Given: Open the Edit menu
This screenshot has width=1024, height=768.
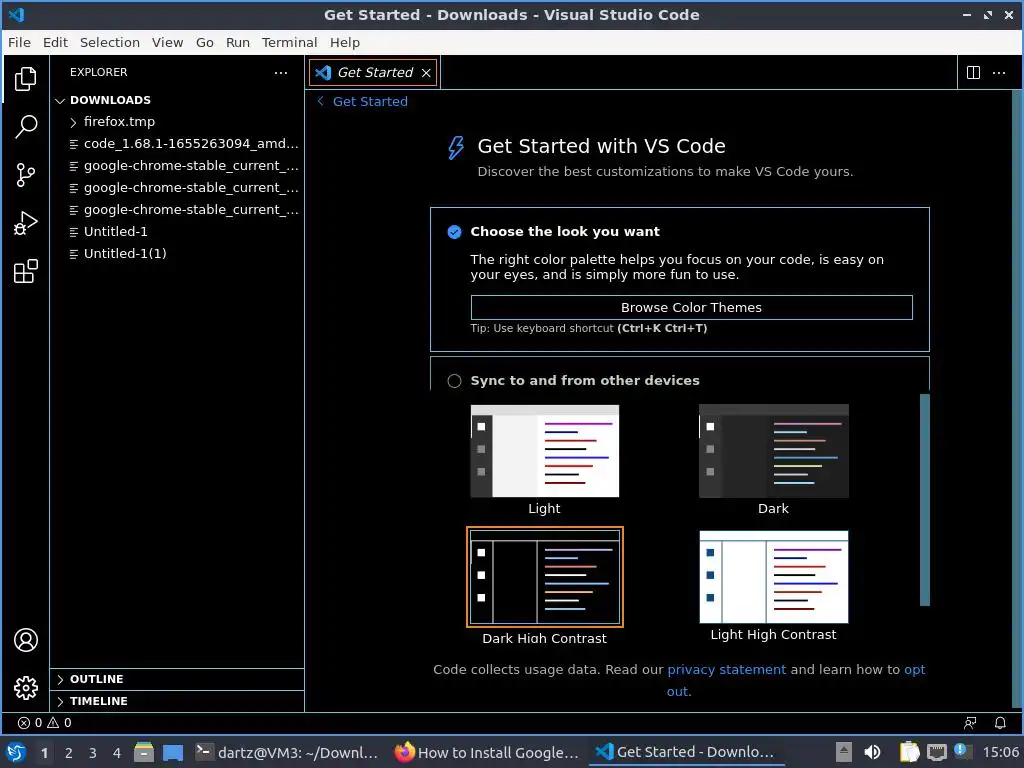Looking at the screenshot, I should point(56,42).
